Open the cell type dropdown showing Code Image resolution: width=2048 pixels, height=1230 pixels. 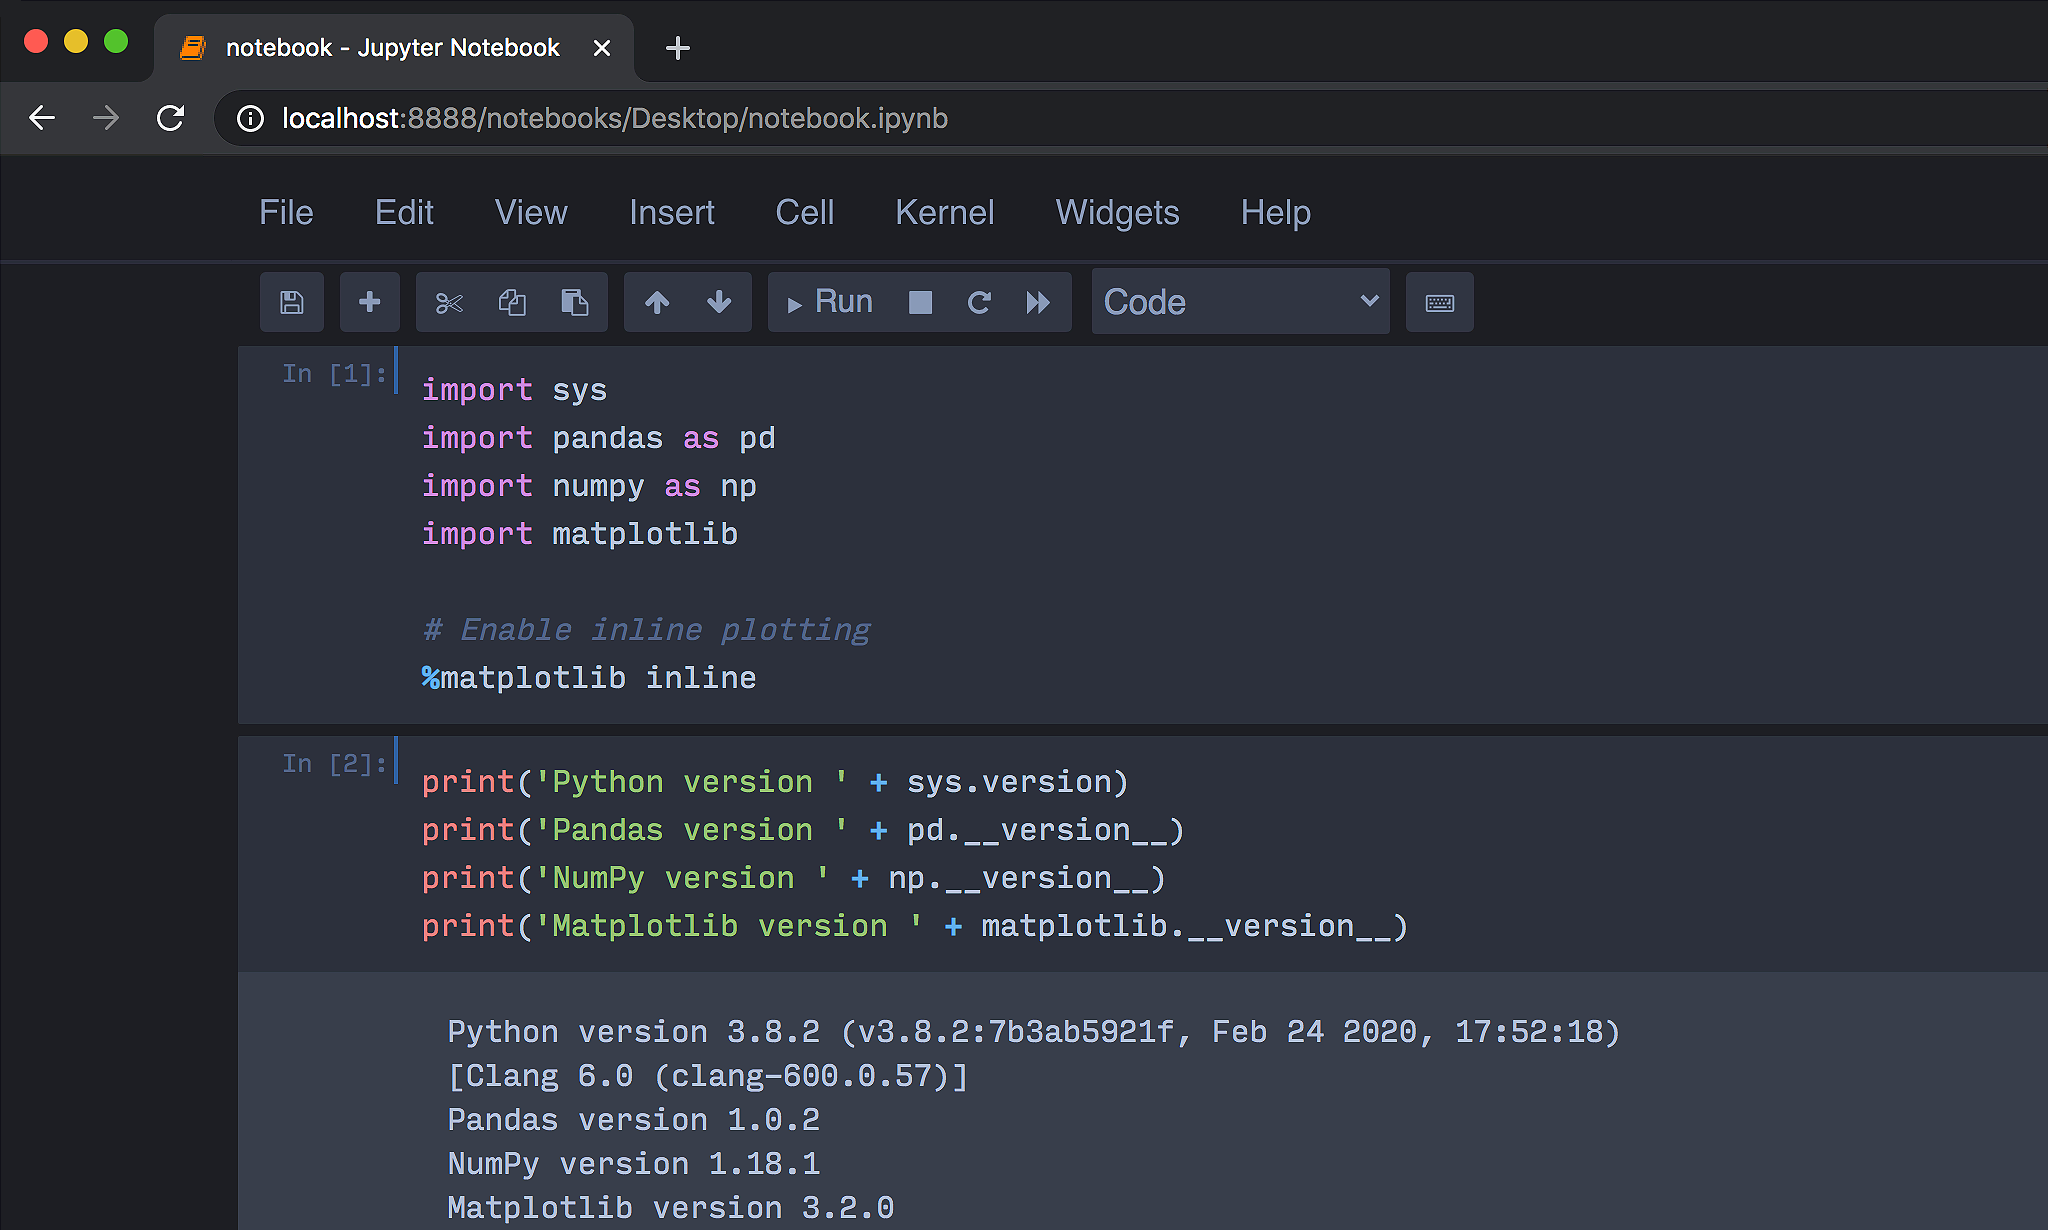tap(1240, 301)
